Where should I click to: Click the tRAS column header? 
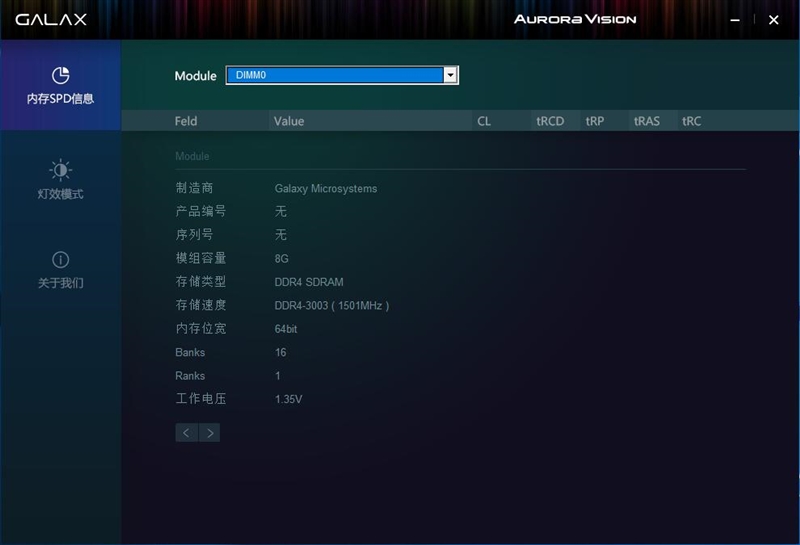pos(646,121)
